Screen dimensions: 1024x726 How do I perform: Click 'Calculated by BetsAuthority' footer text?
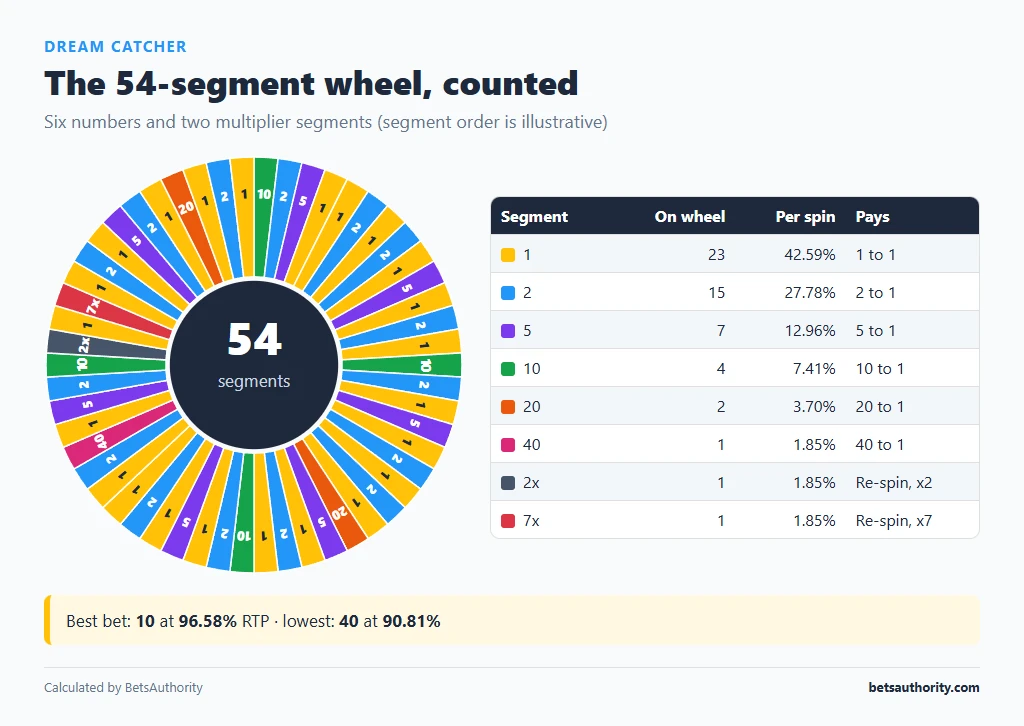click(123, 687)
